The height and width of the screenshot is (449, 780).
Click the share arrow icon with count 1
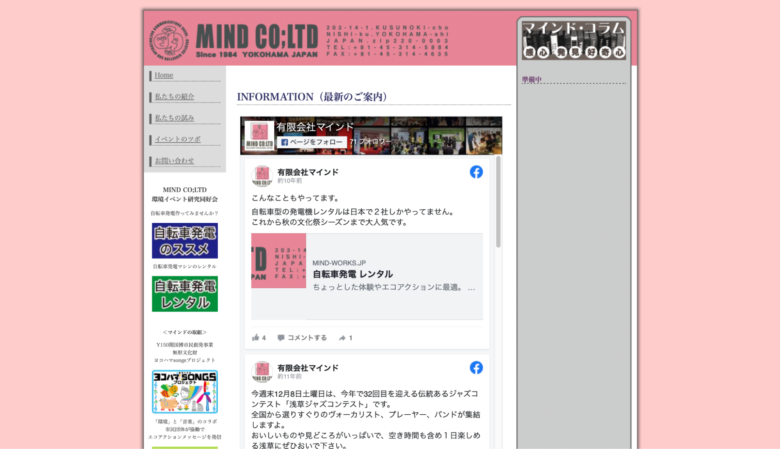pos(345,338)
